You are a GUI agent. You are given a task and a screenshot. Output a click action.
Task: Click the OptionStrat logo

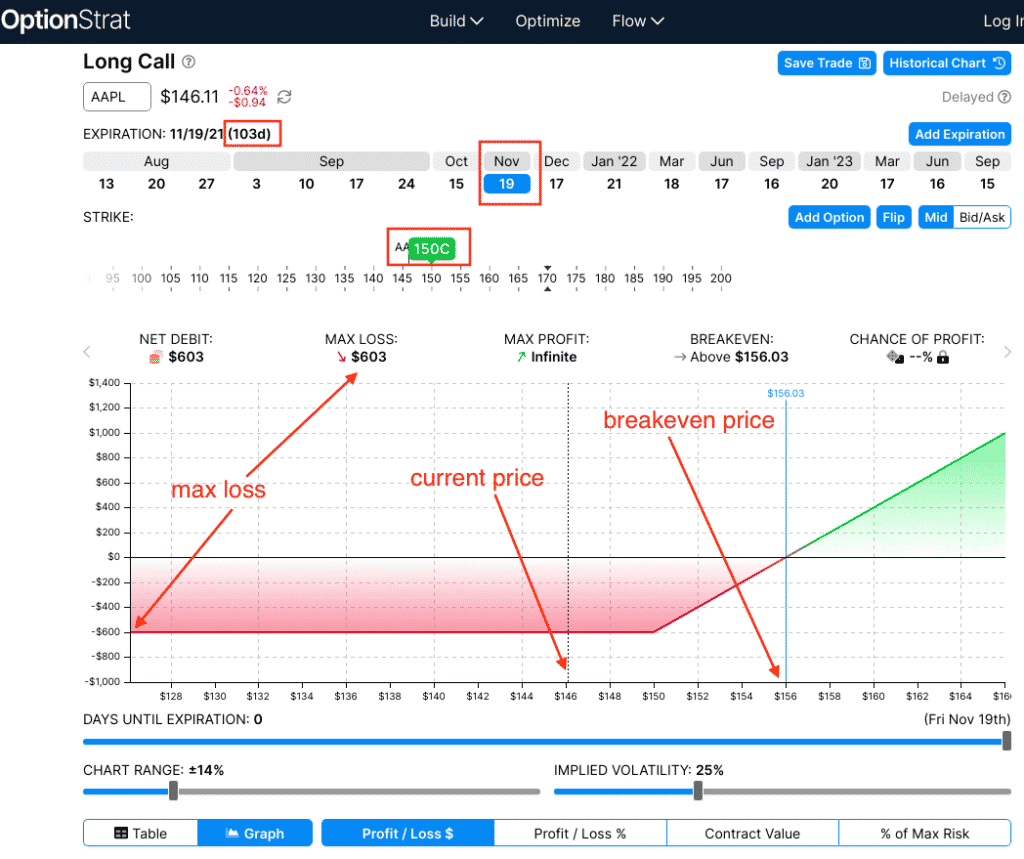click(x=65, y=21)
